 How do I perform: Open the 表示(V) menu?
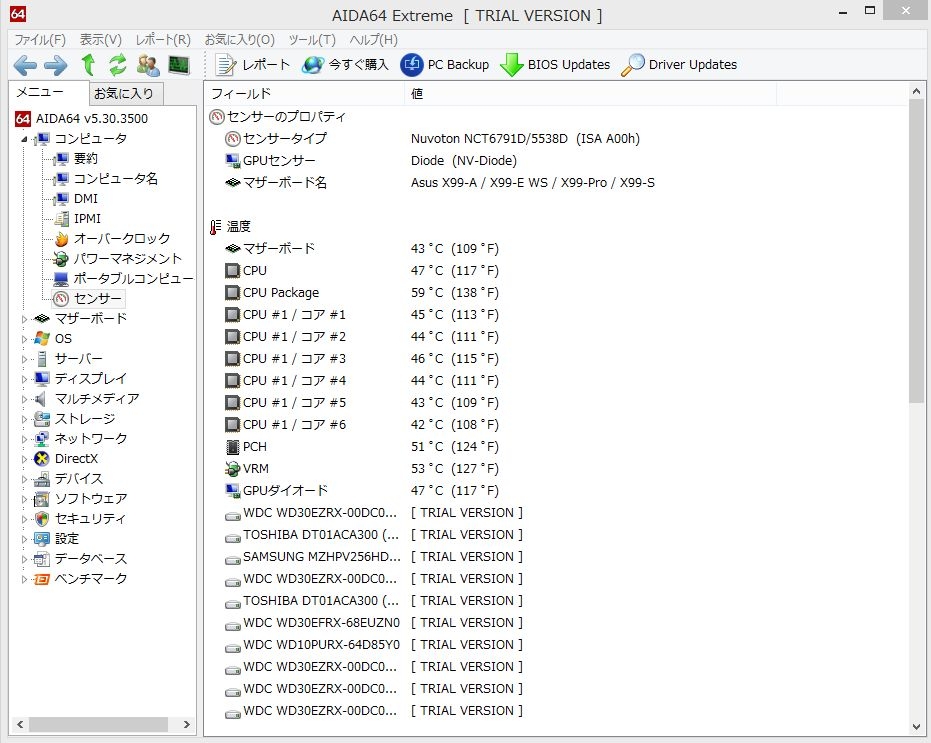tap(100, 40)
